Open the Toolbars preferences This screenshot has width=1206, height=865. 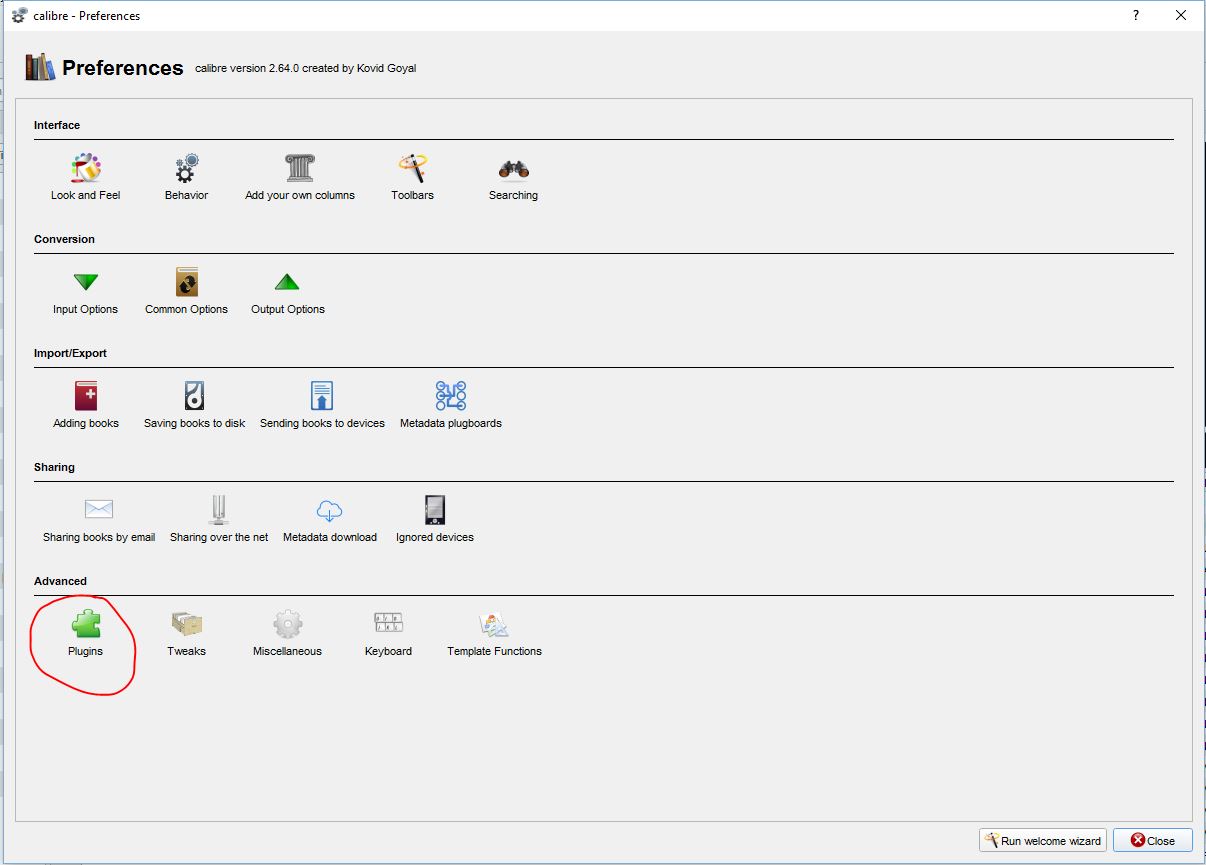[412, 178]
